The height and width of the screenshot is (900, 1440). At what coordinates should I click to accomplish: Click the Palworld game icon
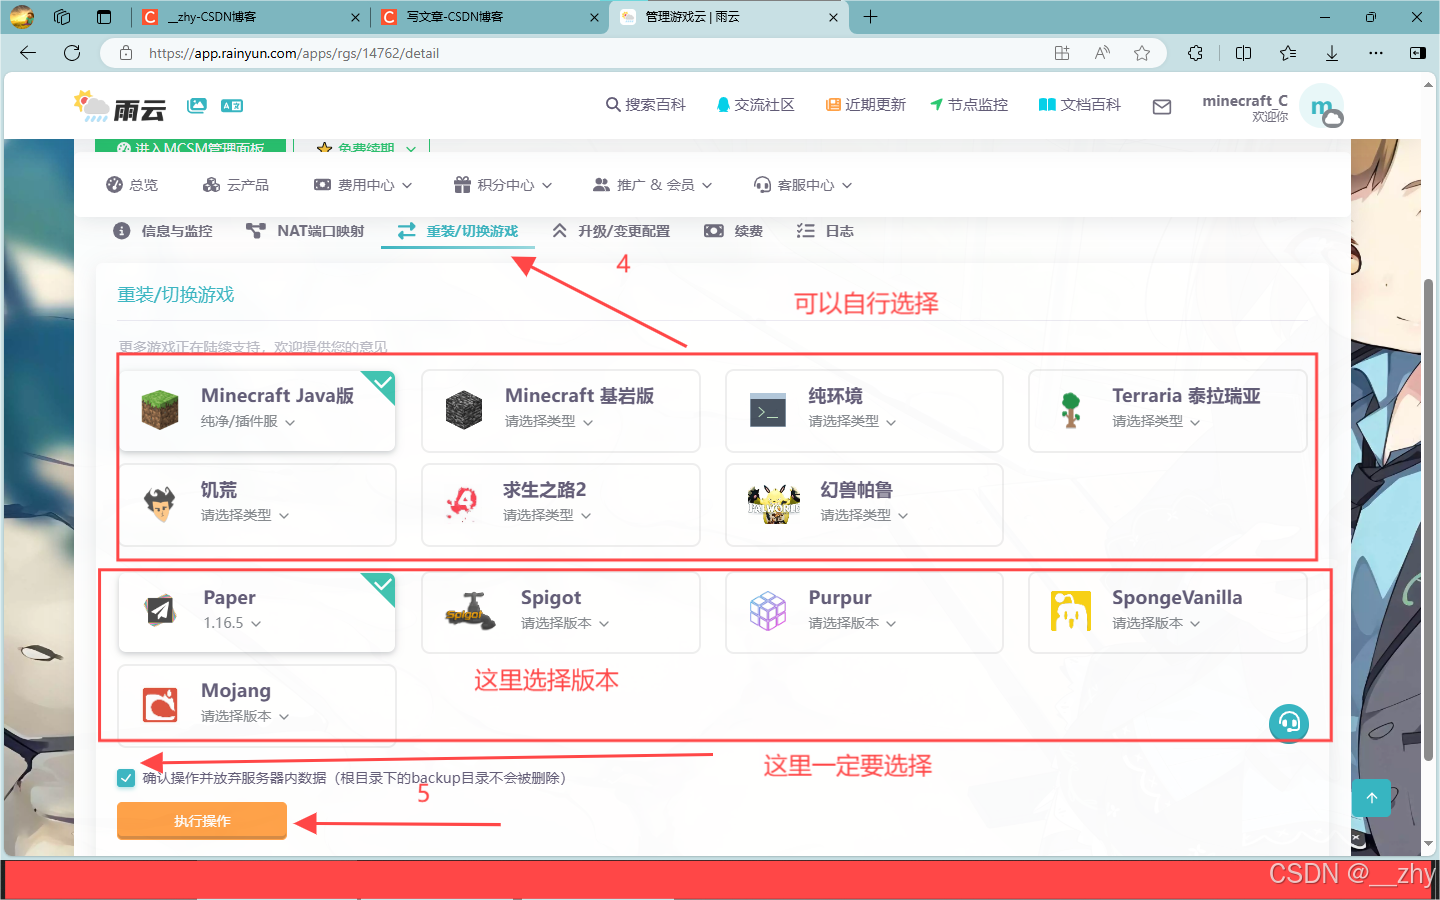point(774,504)
